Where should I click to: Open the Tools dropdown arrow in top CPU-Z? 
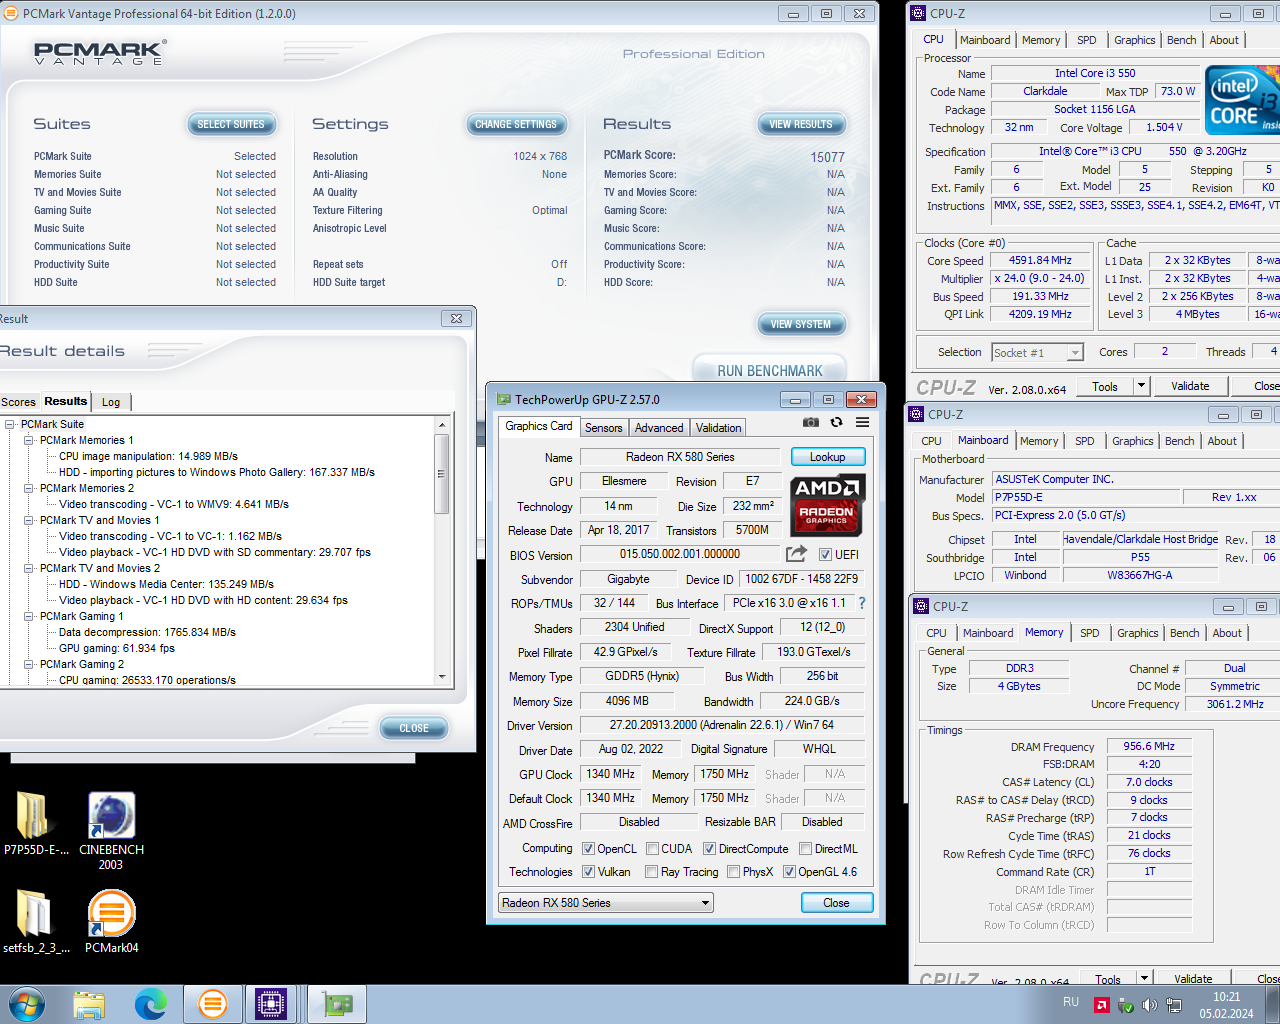pyautogui.click(x=1140, y=386)
